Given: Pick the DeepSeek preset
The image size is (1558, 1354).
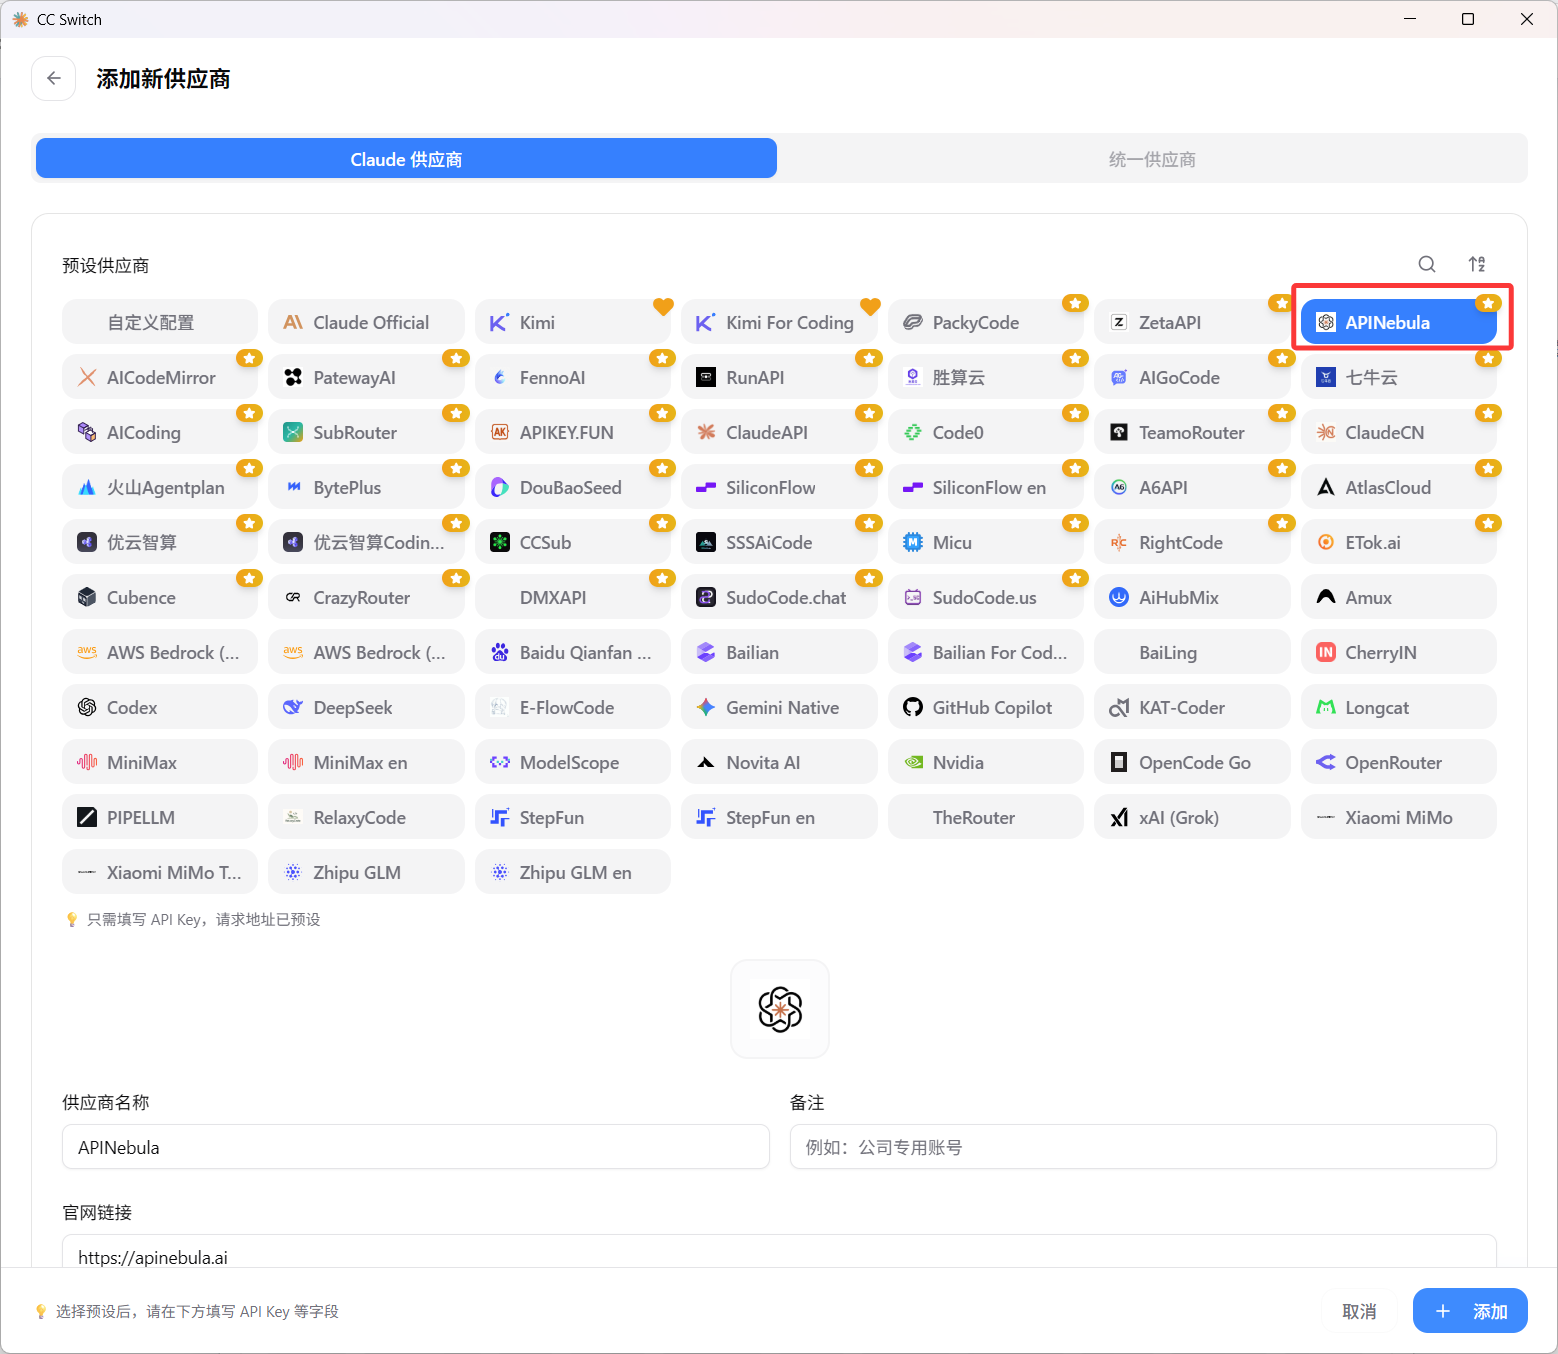Looking at the screenshot, I should (x=366, y=707).
